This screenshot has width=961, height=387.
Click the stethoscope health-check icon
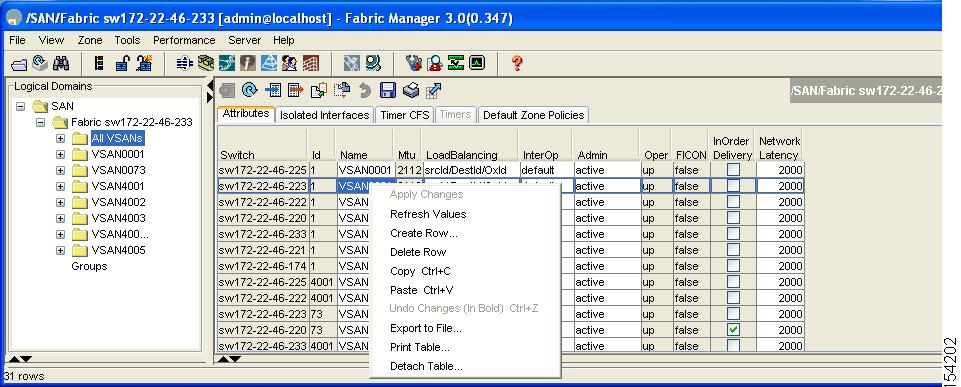coord(414,63)
